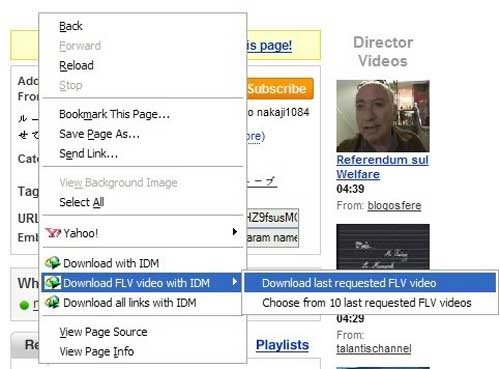Screen dimensions: 500x369
Task: Select Download FLV video with IDM
Action: [141, 283]
